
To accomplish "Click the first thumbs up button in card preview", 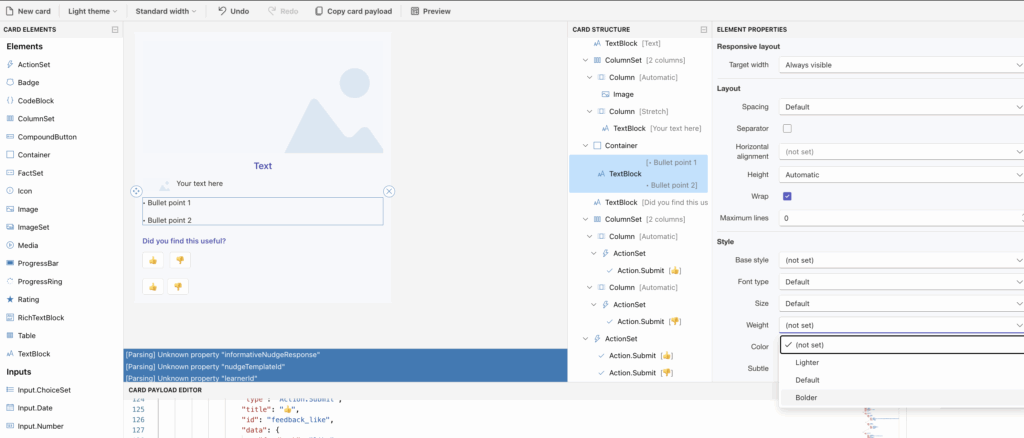I will pos(153,260).
